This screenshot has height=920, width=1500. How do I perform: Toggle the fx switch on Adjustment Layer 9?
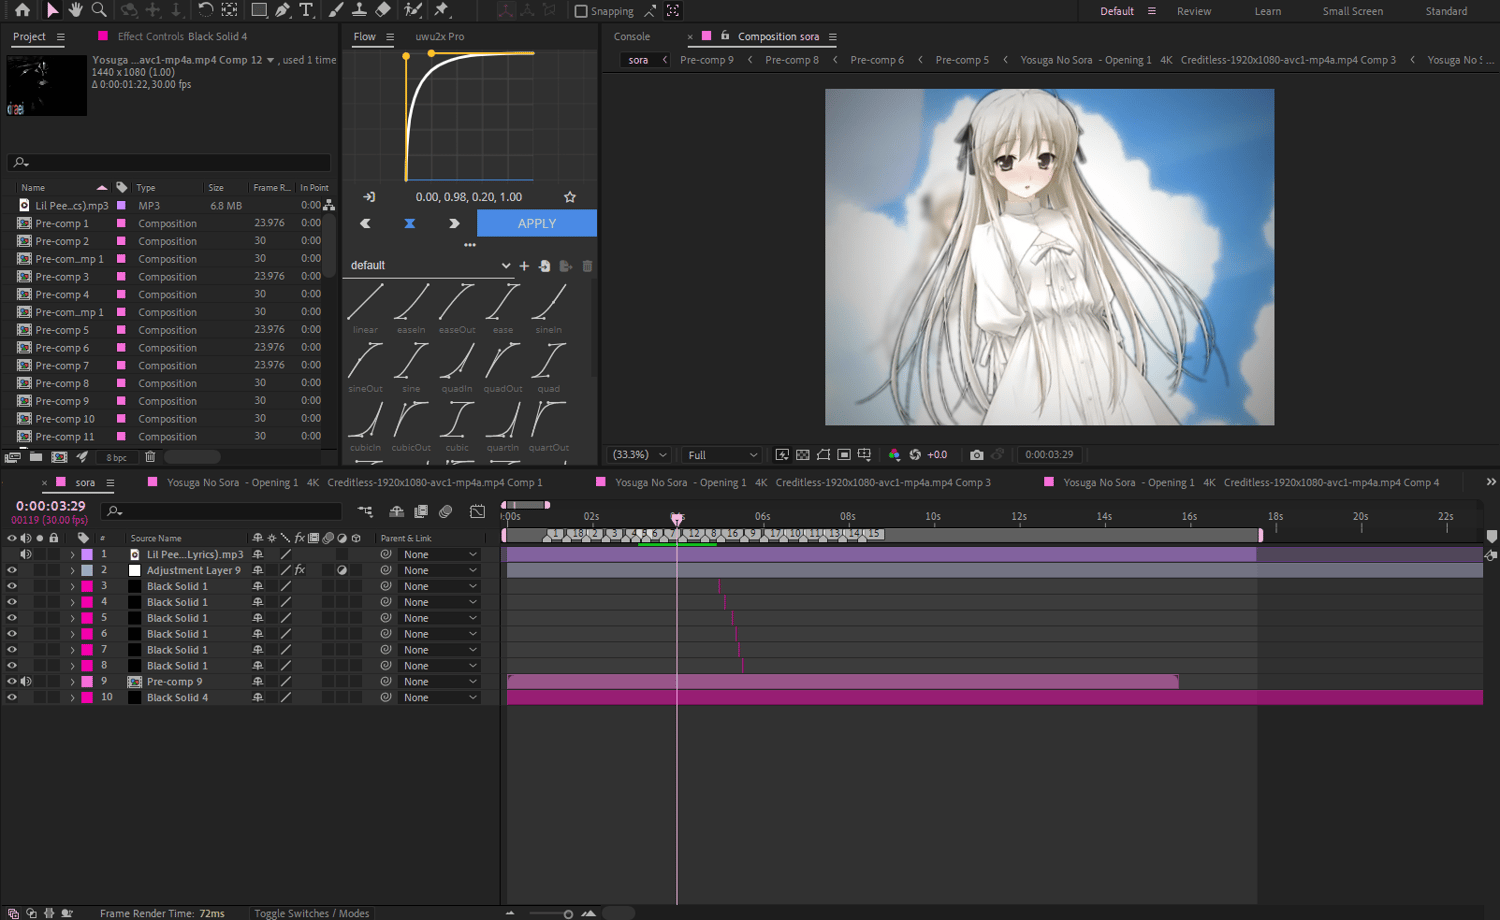[299, 570]
